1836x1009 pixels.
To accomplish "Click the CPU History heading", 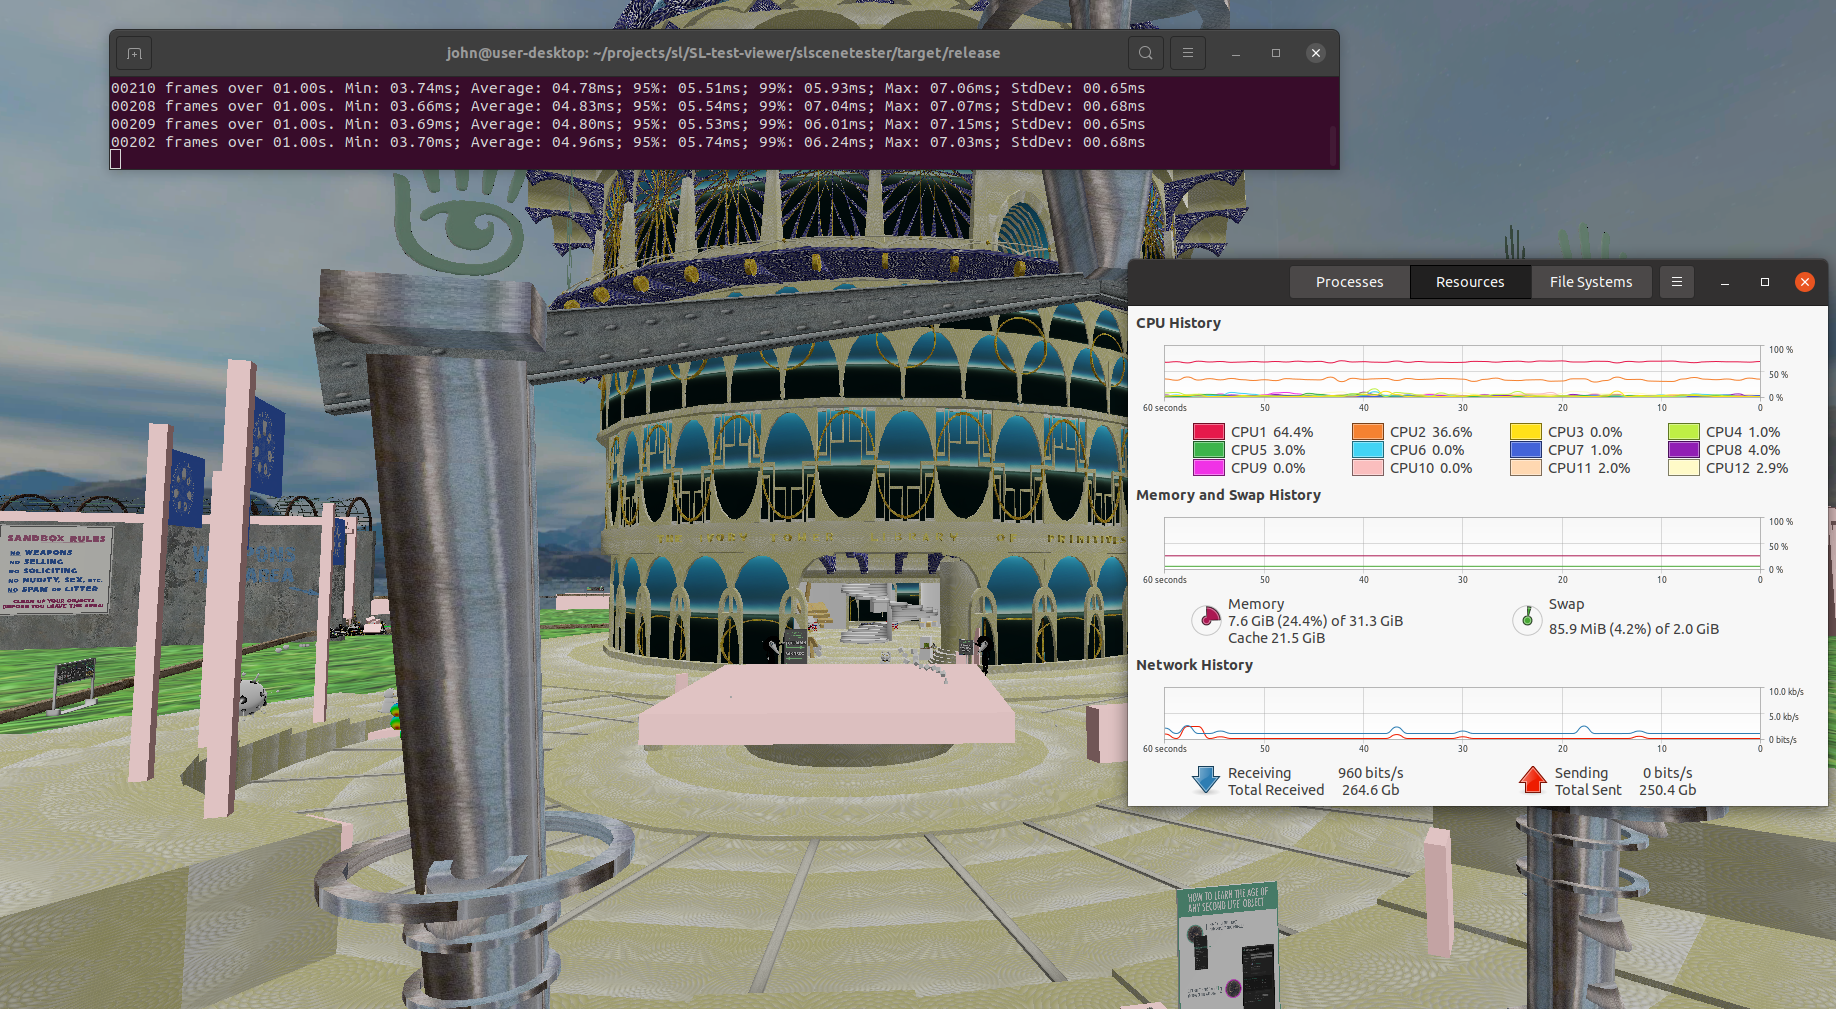I will (1178, 323).
